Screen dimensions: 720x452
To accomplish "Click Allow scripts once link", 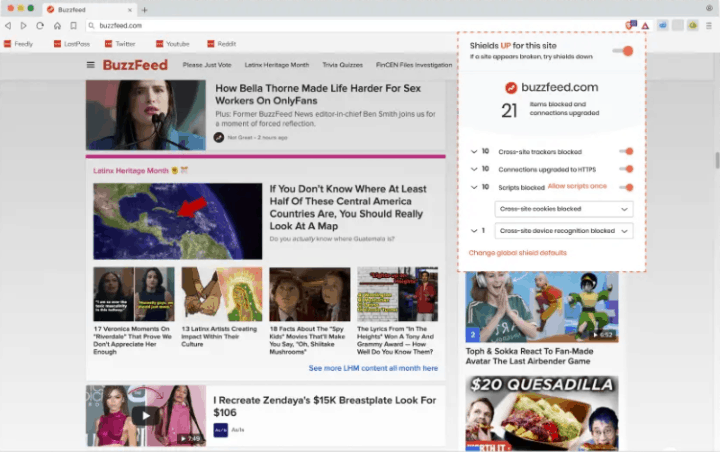I will pos(577,186).
